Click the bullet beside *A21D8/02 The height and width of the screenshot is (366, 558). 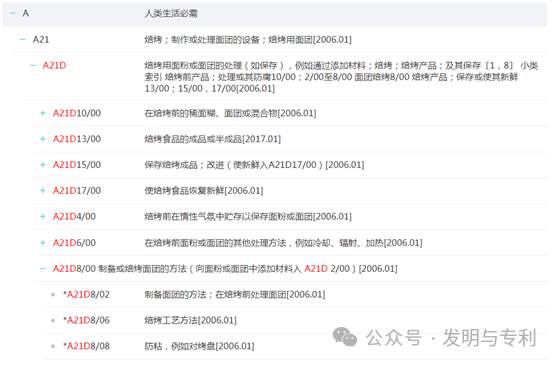(x=53, y=295)
